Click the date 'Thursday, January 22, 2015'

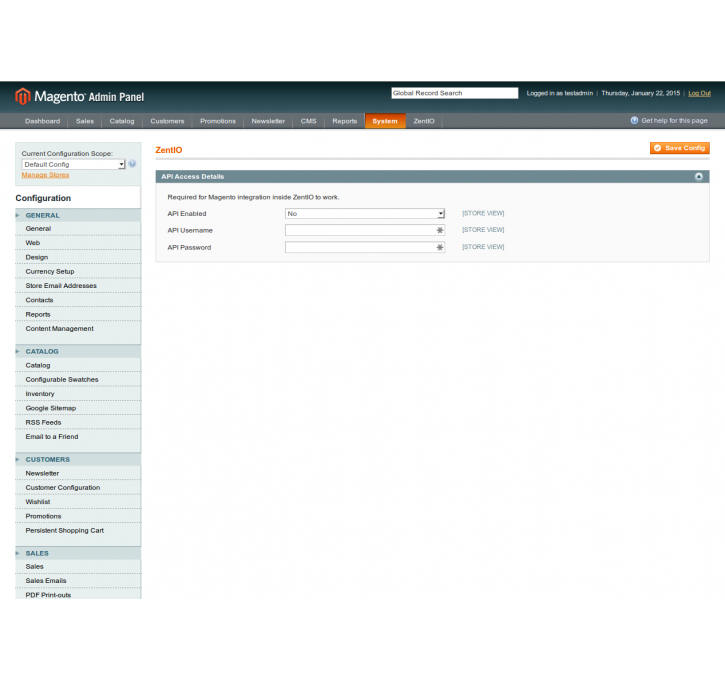coord(640,93)
